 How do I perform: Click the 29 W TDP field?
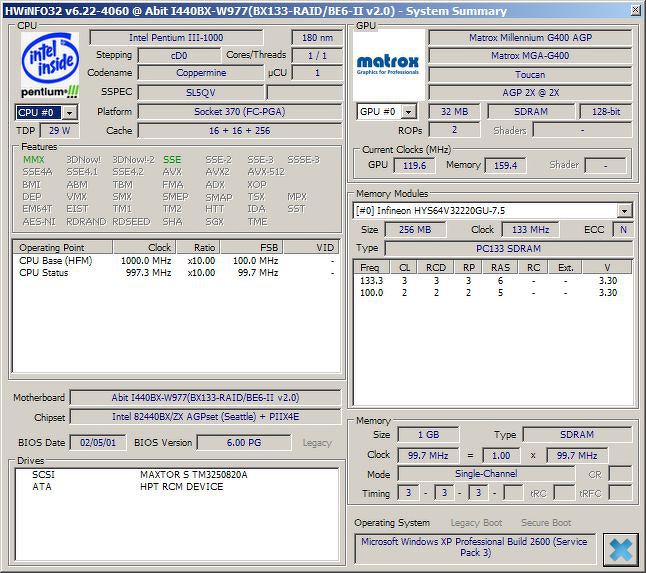click(59, 131)
